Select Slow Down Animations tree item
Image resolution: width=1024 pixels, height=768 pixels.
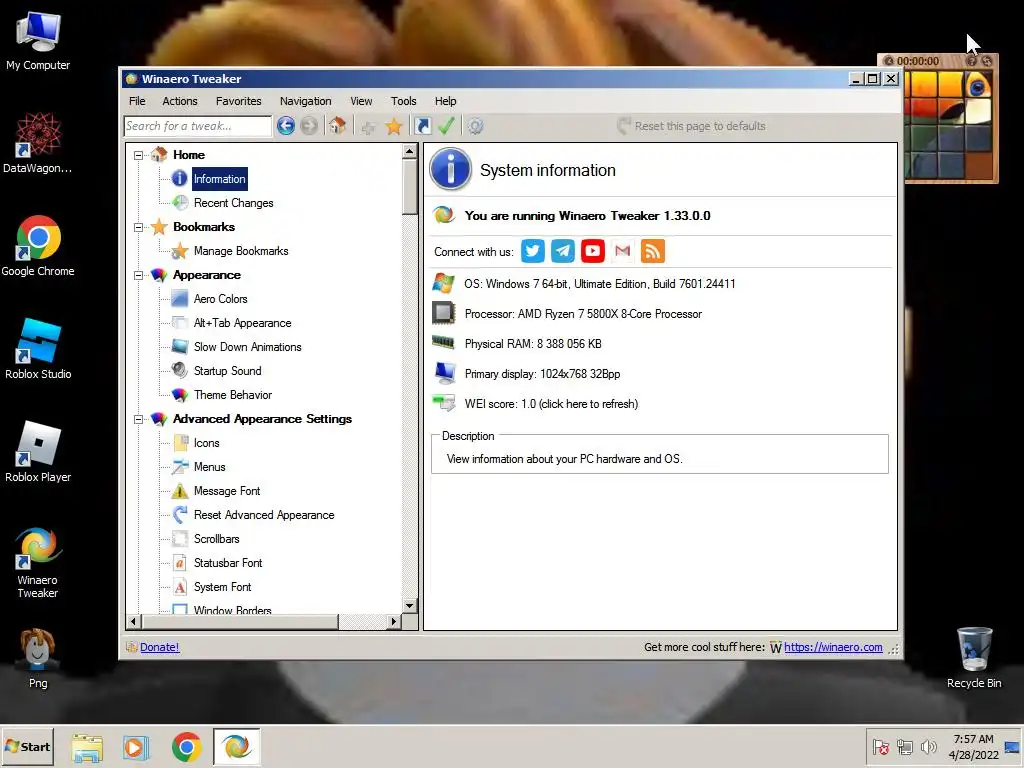[x=248, y=347]
